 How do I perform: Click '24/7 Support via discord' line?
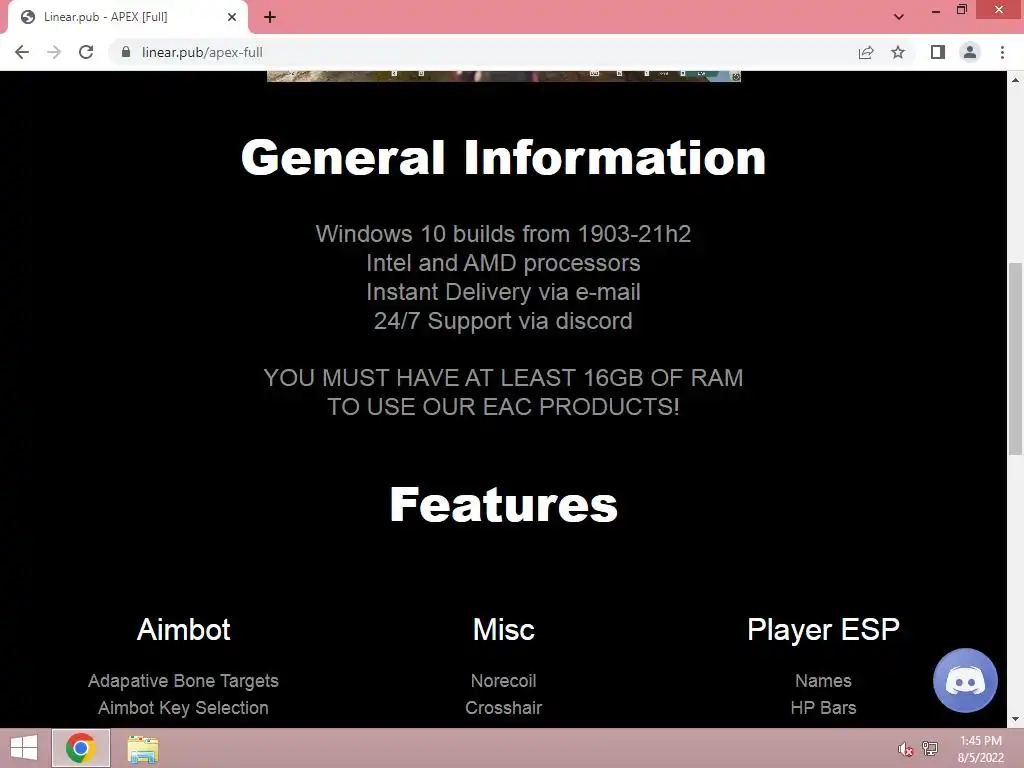click(504, 321)
